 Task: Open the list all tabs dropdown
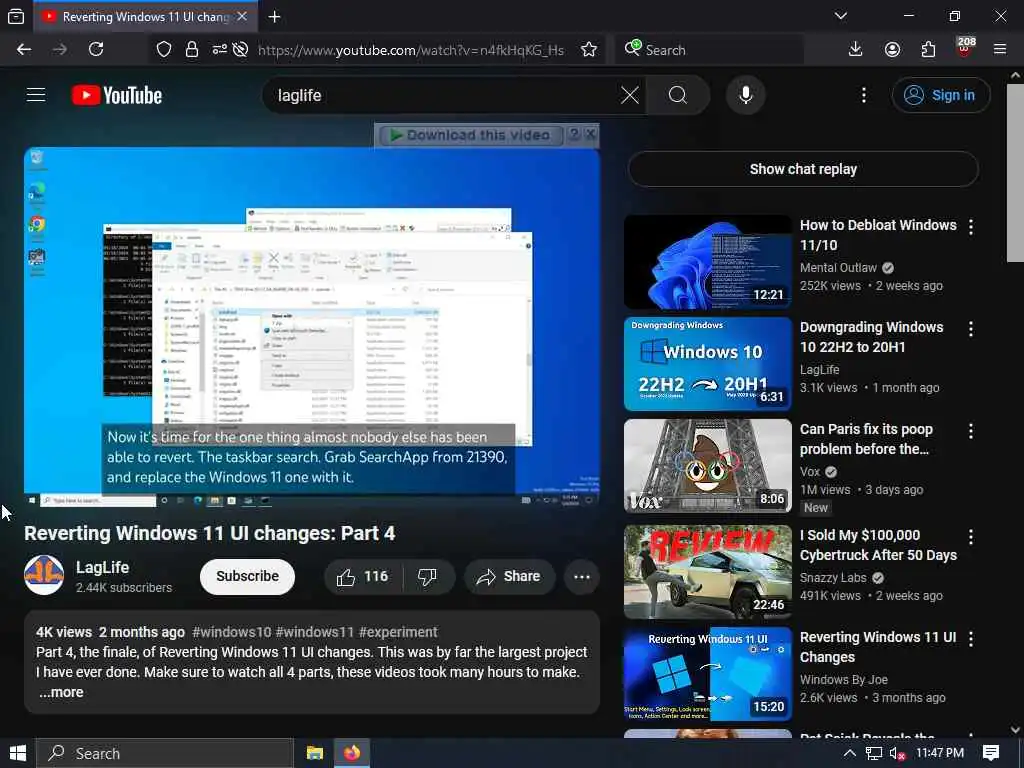pos(841,16)
